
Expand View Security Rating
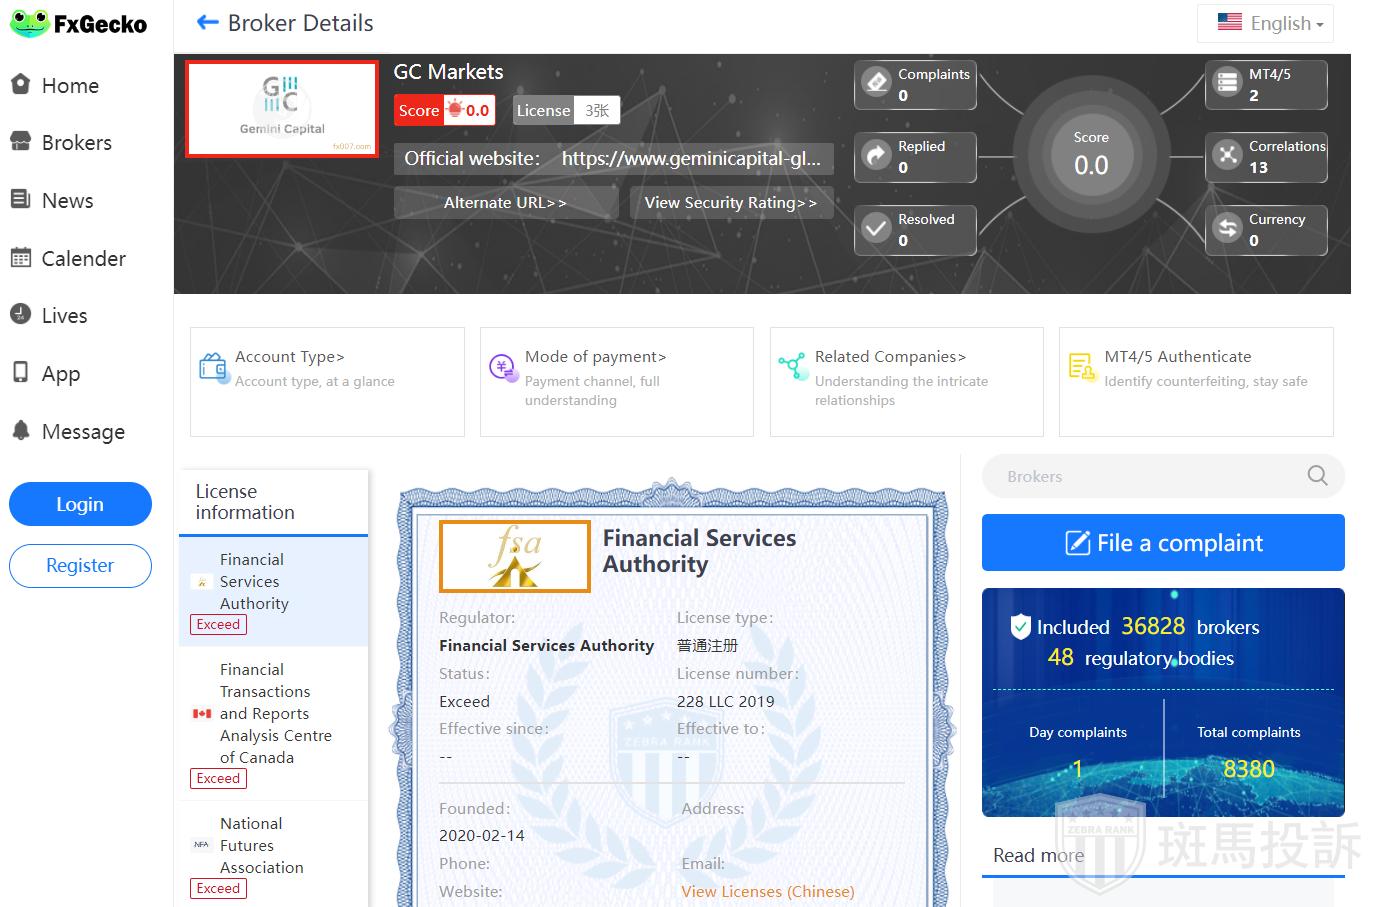[731, 203]
